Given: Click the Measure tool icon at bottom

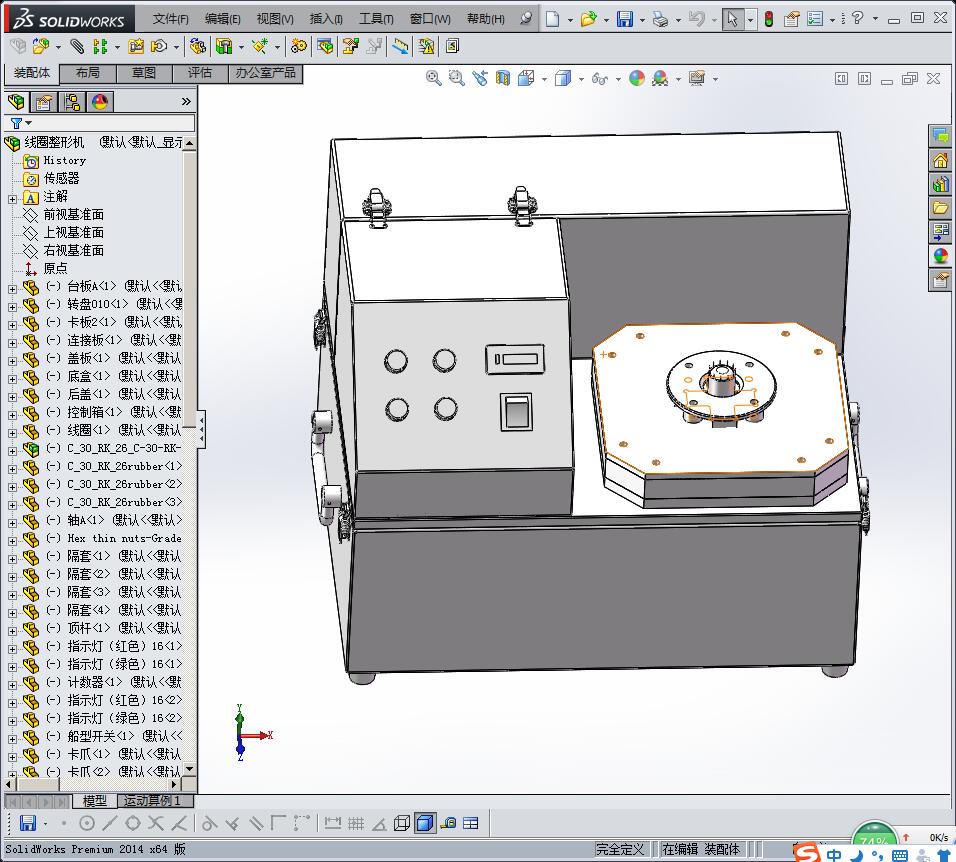Looking at the screenshot, I should pyautogui.click(x=448, y=824).
